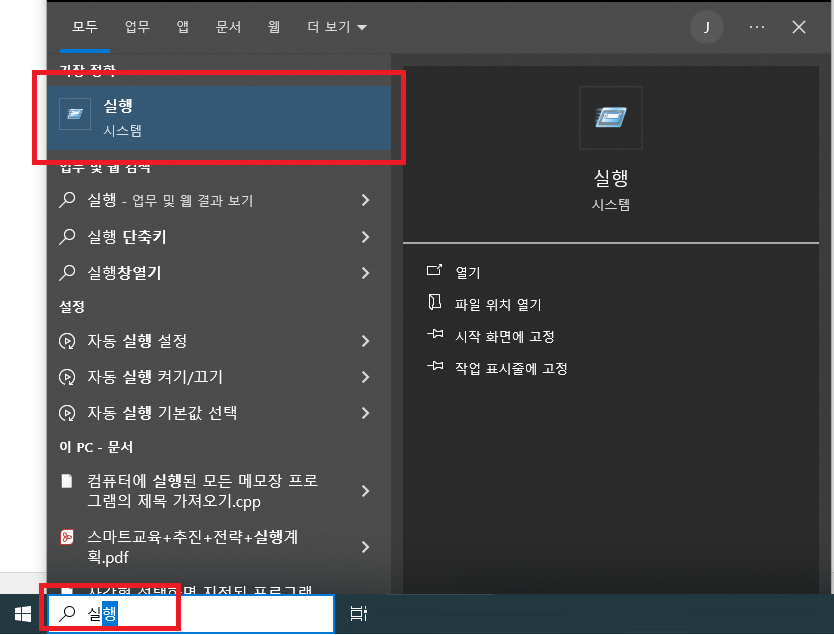
Task: Switch to the 모두 tab
Action: click(85, 27)
